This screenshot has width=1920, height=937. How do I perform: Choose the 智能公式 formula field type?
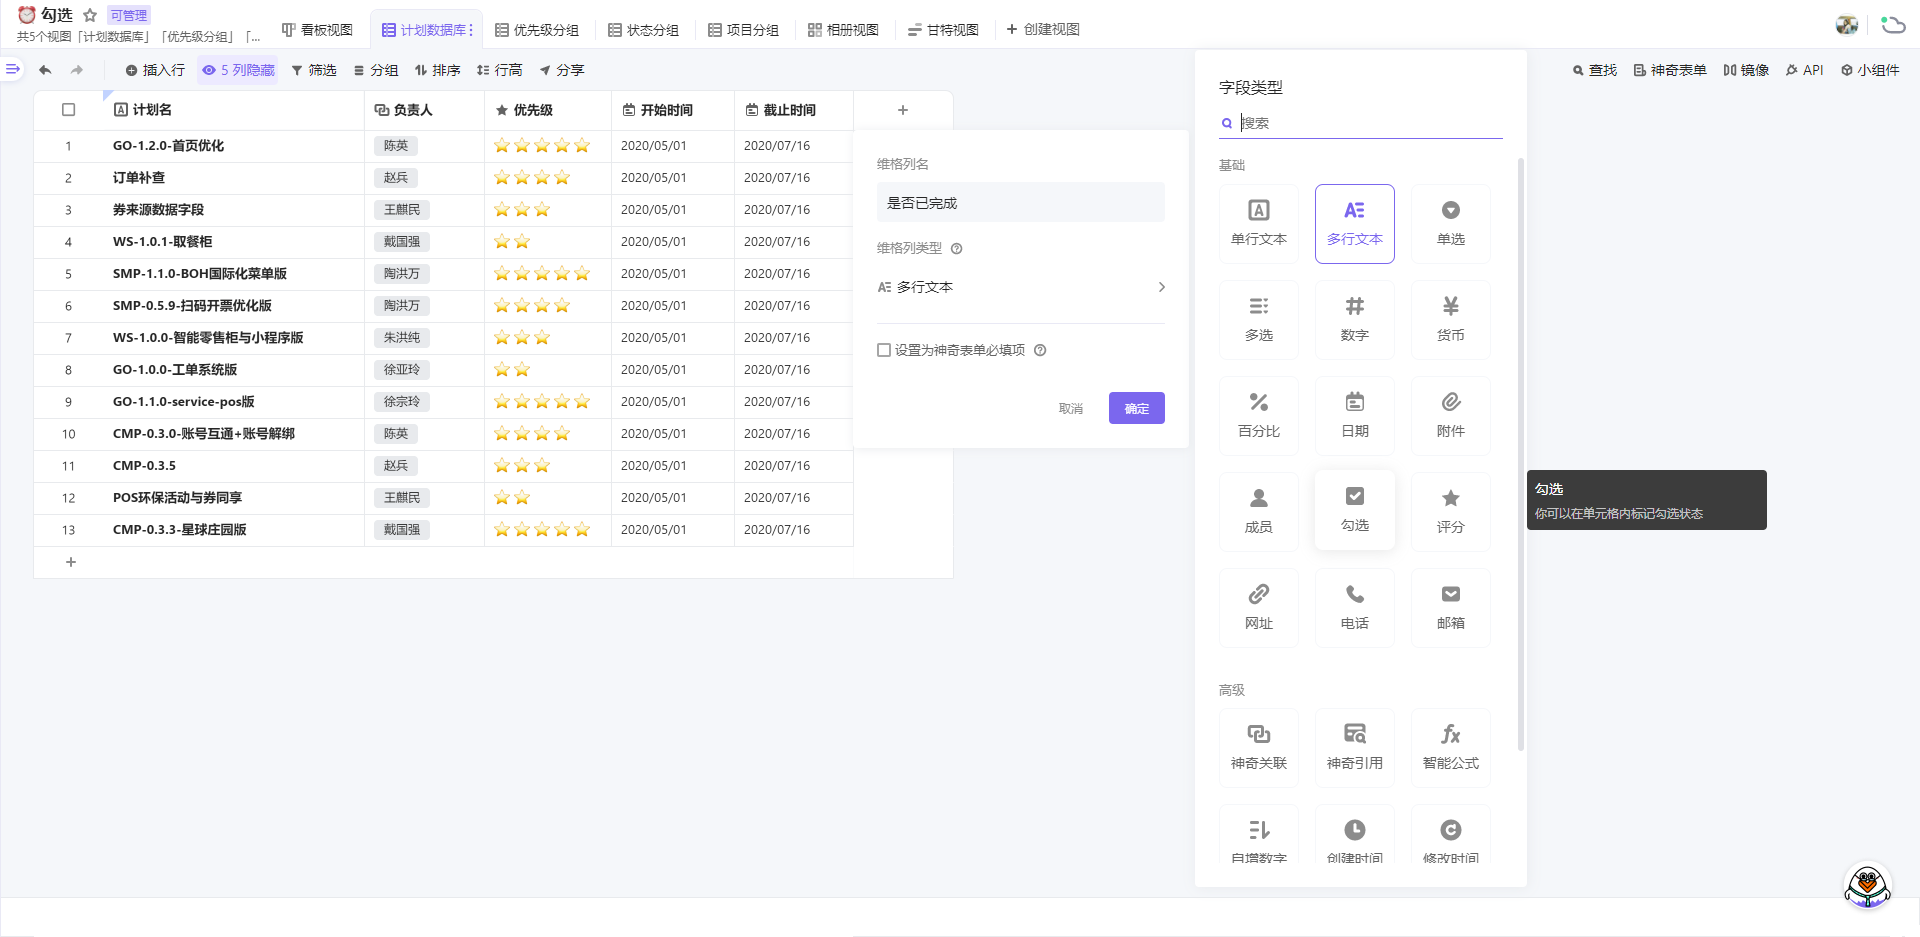[1450, 747]
